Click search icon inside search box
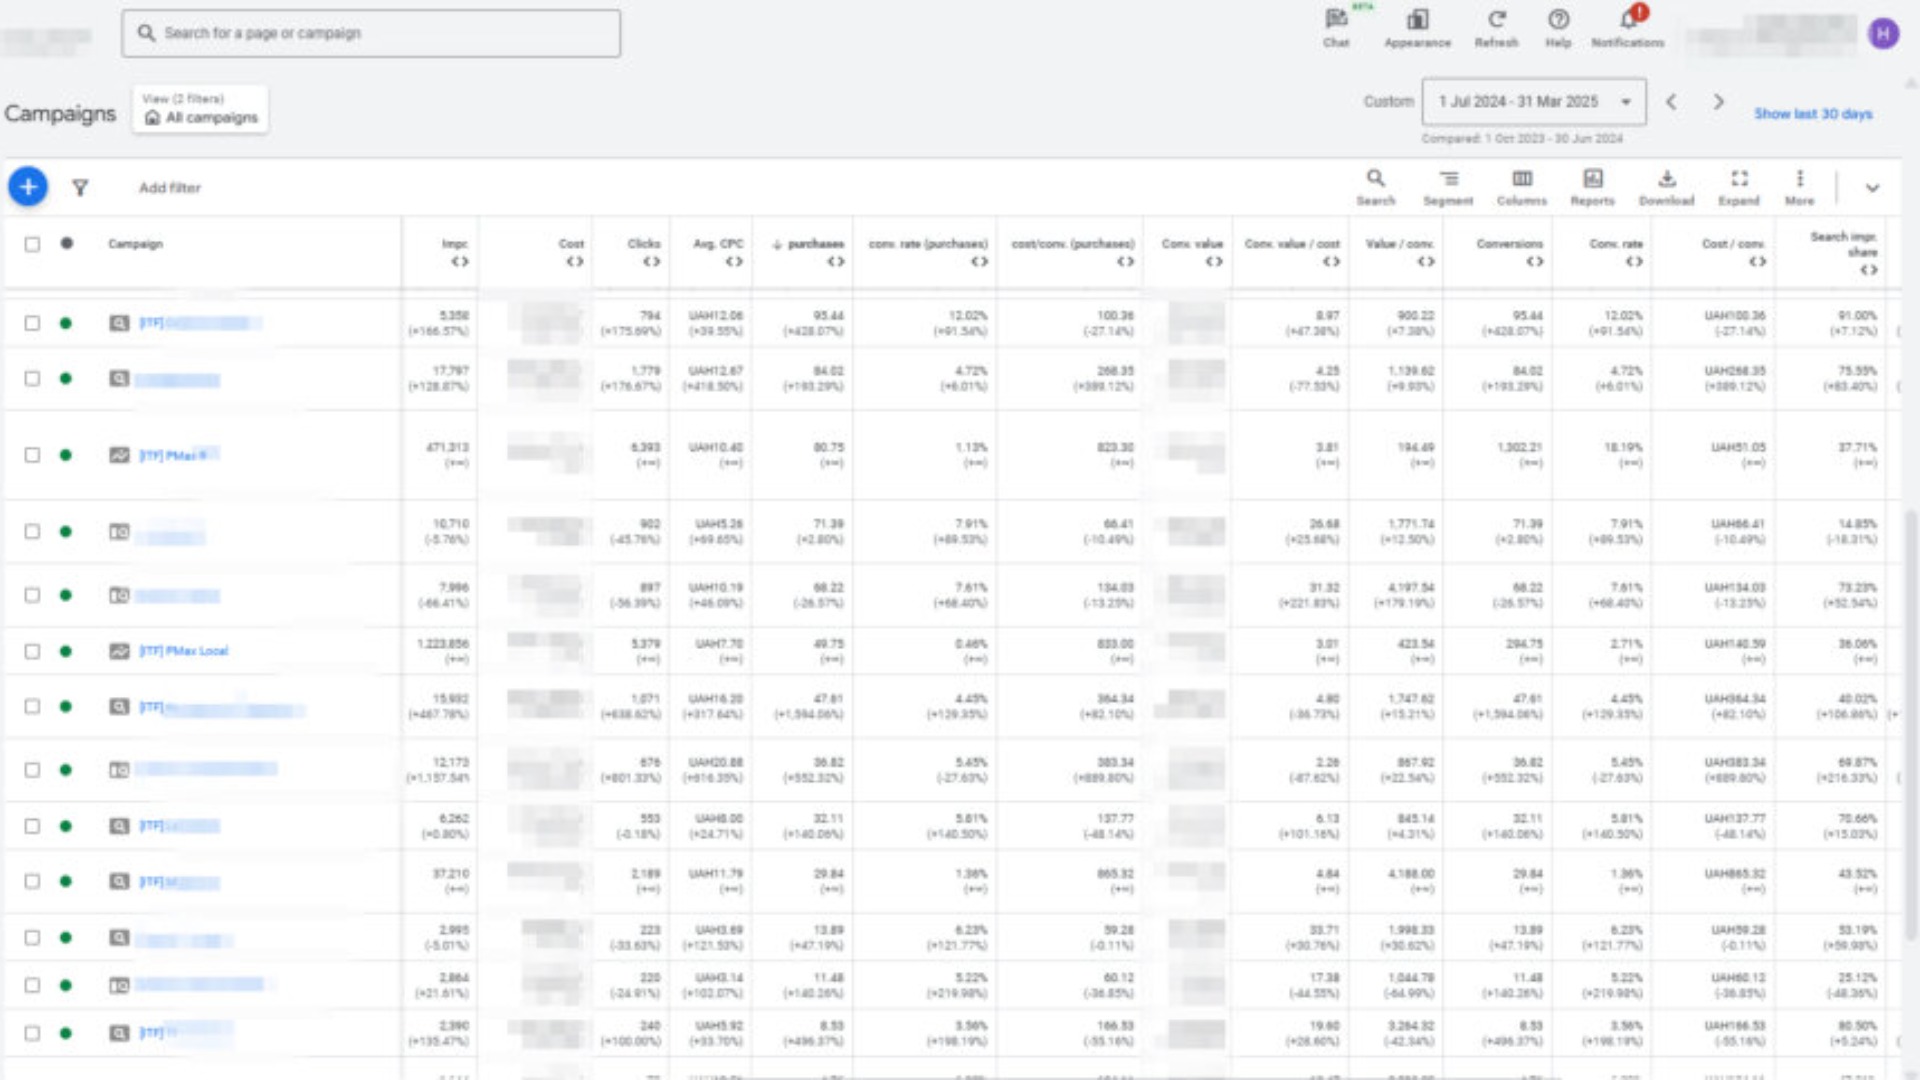Viewport: 1920px width, 1080px height. click(146, 33)
